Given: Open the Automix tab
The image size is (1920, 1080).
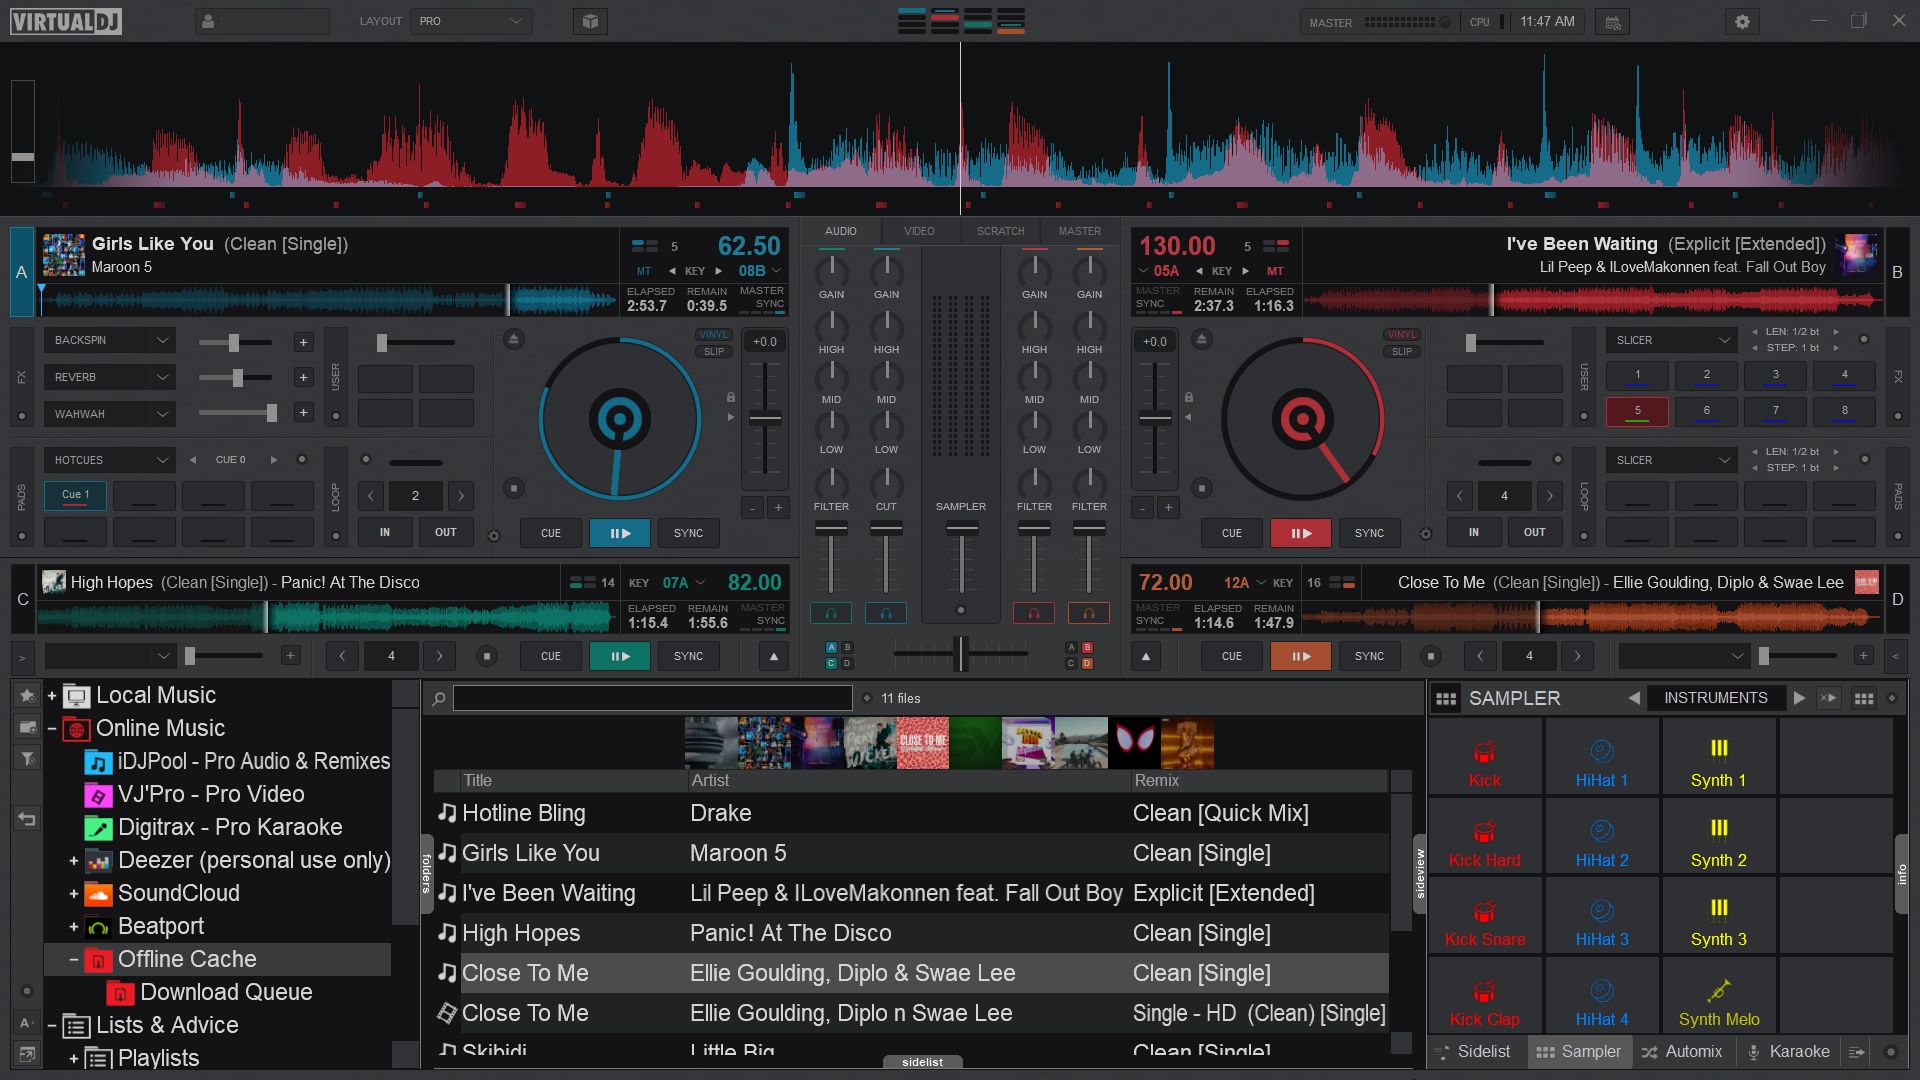Looking at the screenshot, I should coord(1682,1052).
